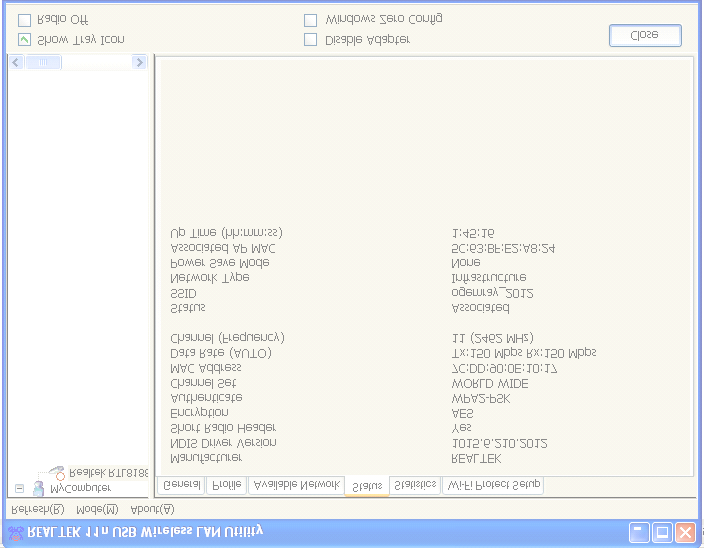The width and height of the screenshot is (704, 548).
Task: Click the Realtek app icon in title bar
Action: (16, 533)
